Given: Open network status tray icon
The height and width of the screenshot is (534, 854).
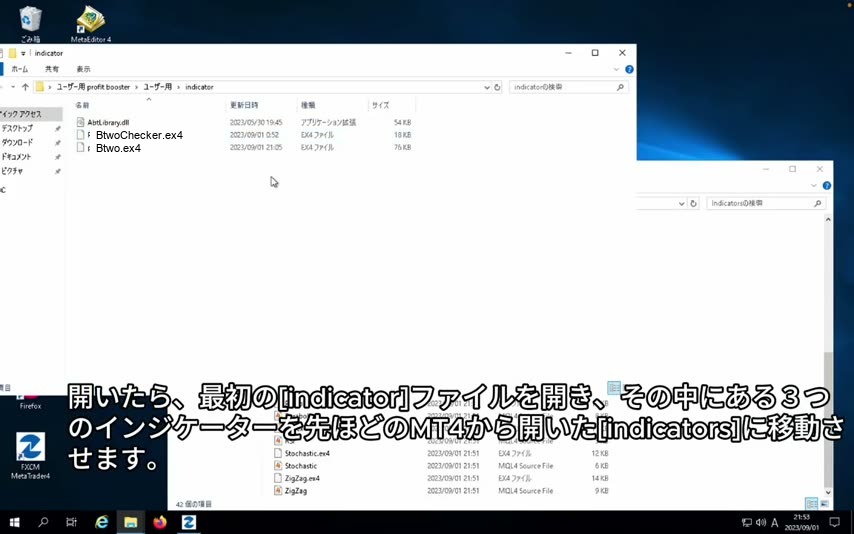Looking at the screenshot, I should pyautogui.click(x=747, y=523).
